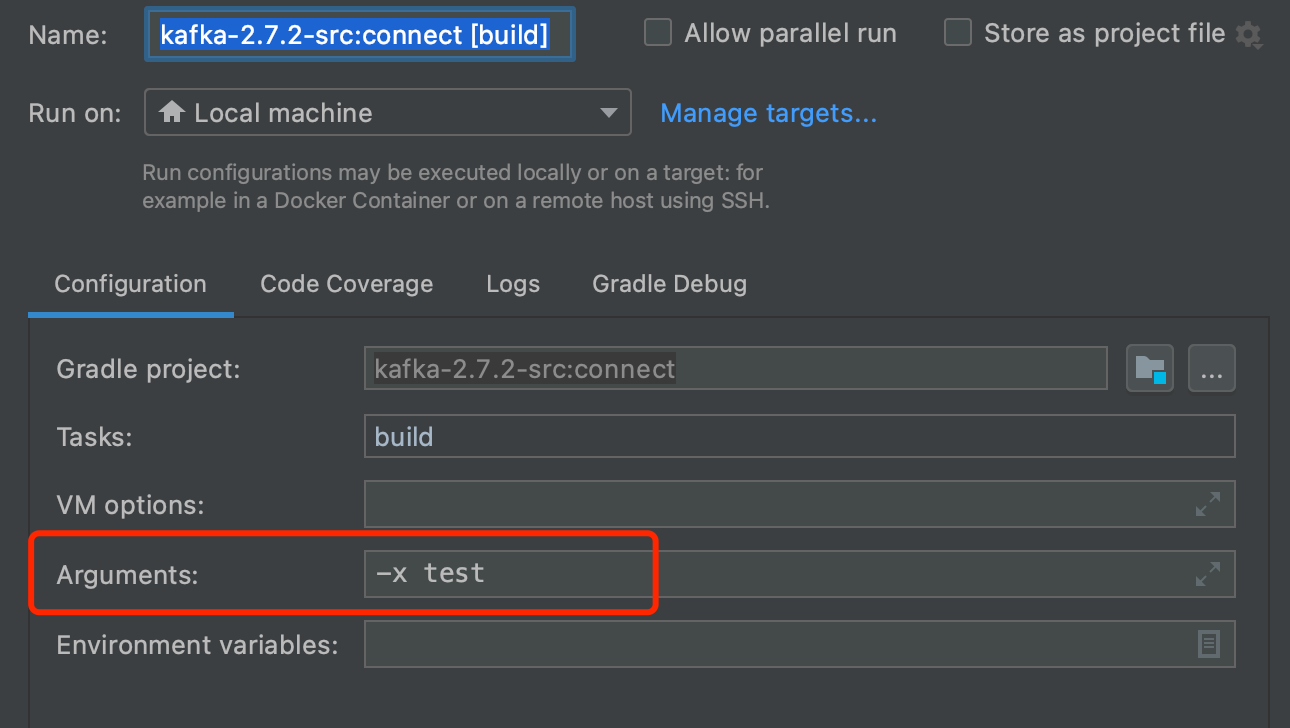
Task: Follow the Manage targets link
Action: (769, 113)
